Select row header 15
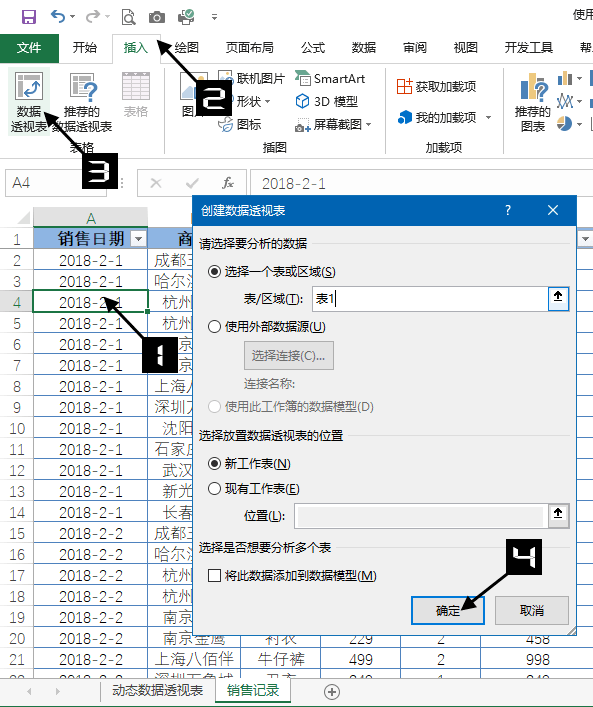This screenshot has height=707, width=593. tap(17, 534)
